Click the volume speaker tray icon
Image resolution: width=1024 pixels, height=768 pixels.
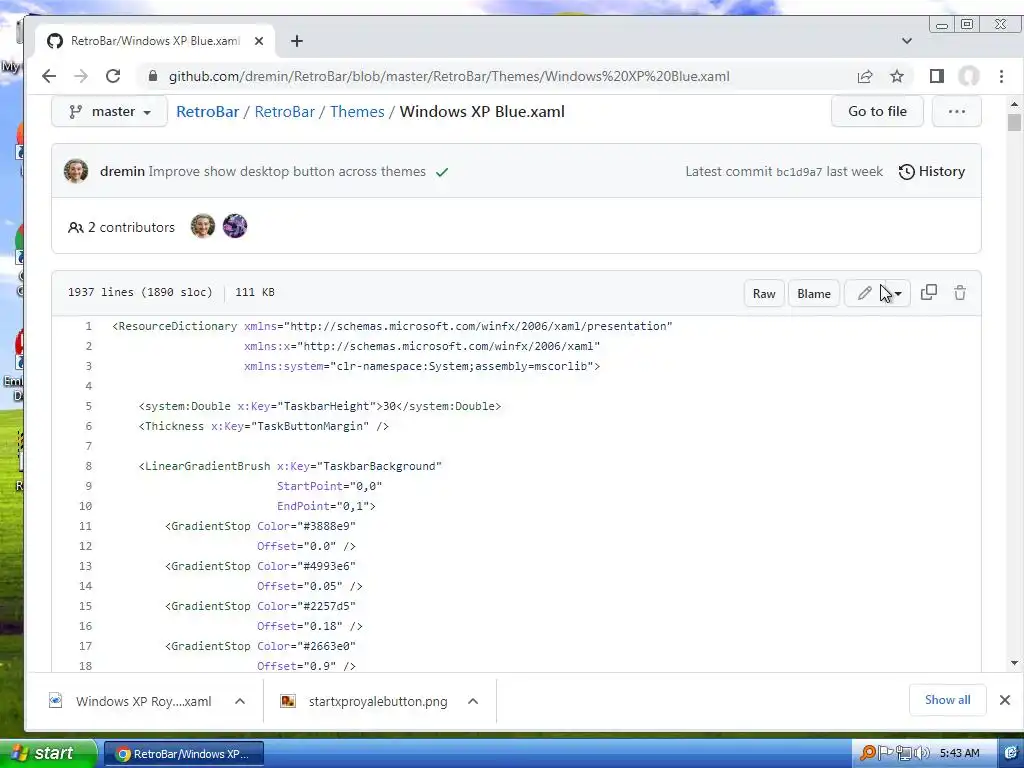922,754
